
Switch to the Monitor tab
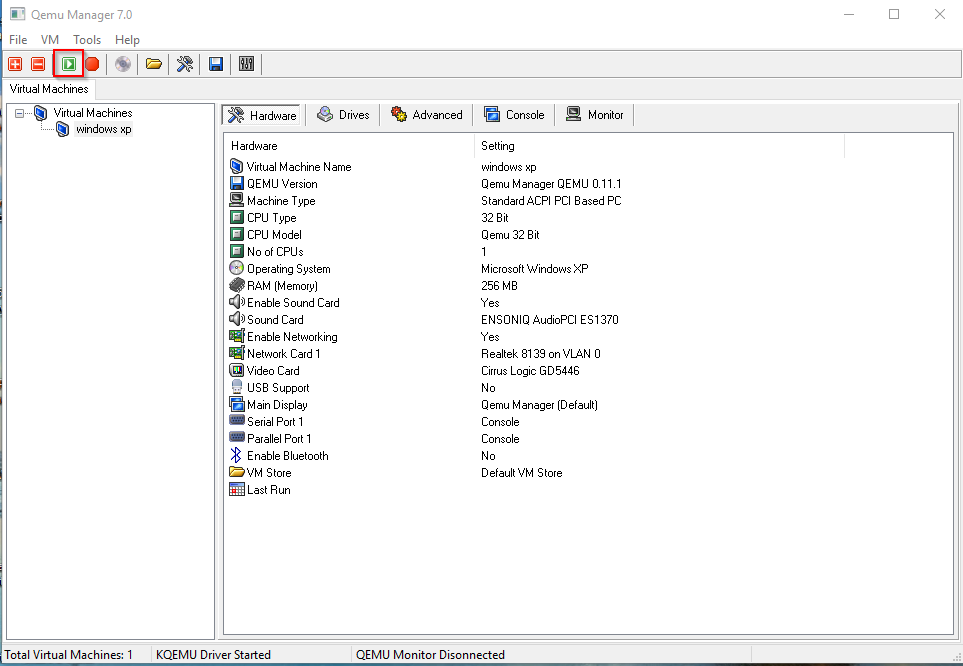pyautogui.click(x=595, y=115)
